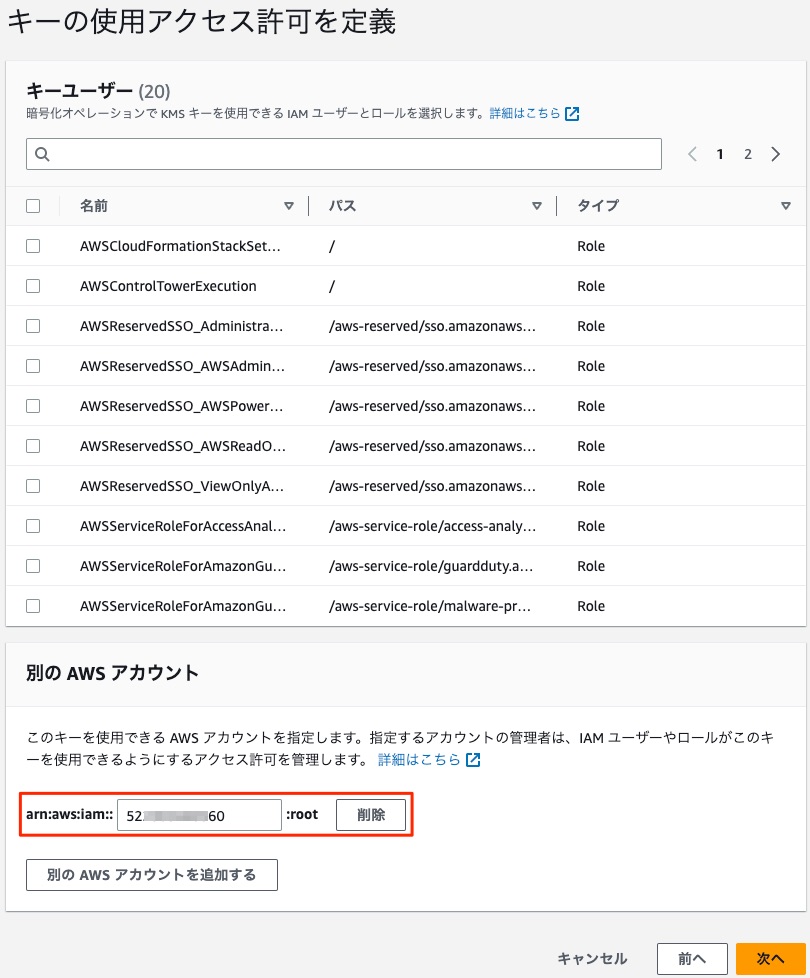Click the disabled left pagination arrow
Screen dimensions: 810x978
[x=691, y=154]
